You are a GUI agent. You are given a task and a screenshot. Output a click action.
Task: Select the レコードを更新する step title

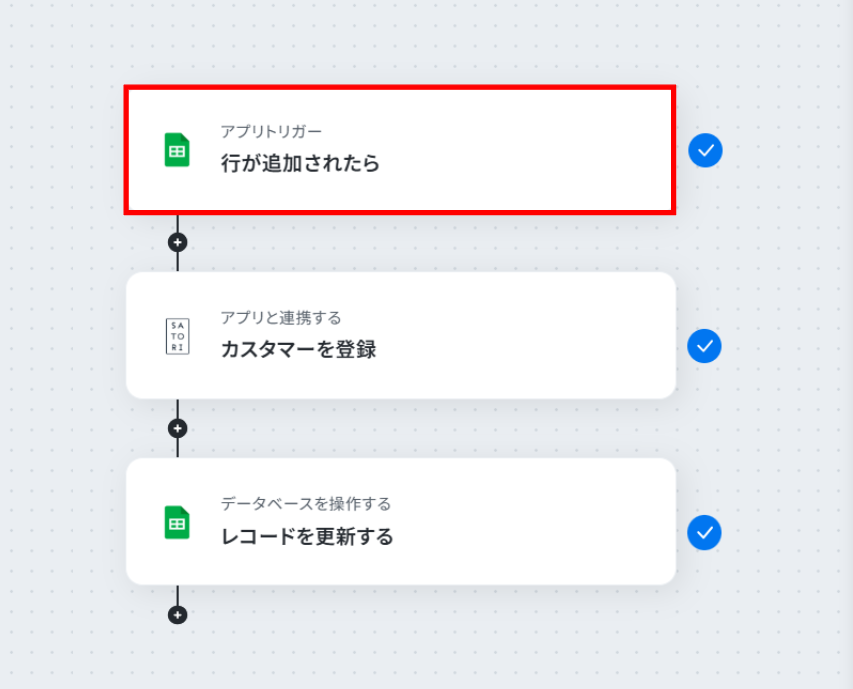[x=307, y=537]
